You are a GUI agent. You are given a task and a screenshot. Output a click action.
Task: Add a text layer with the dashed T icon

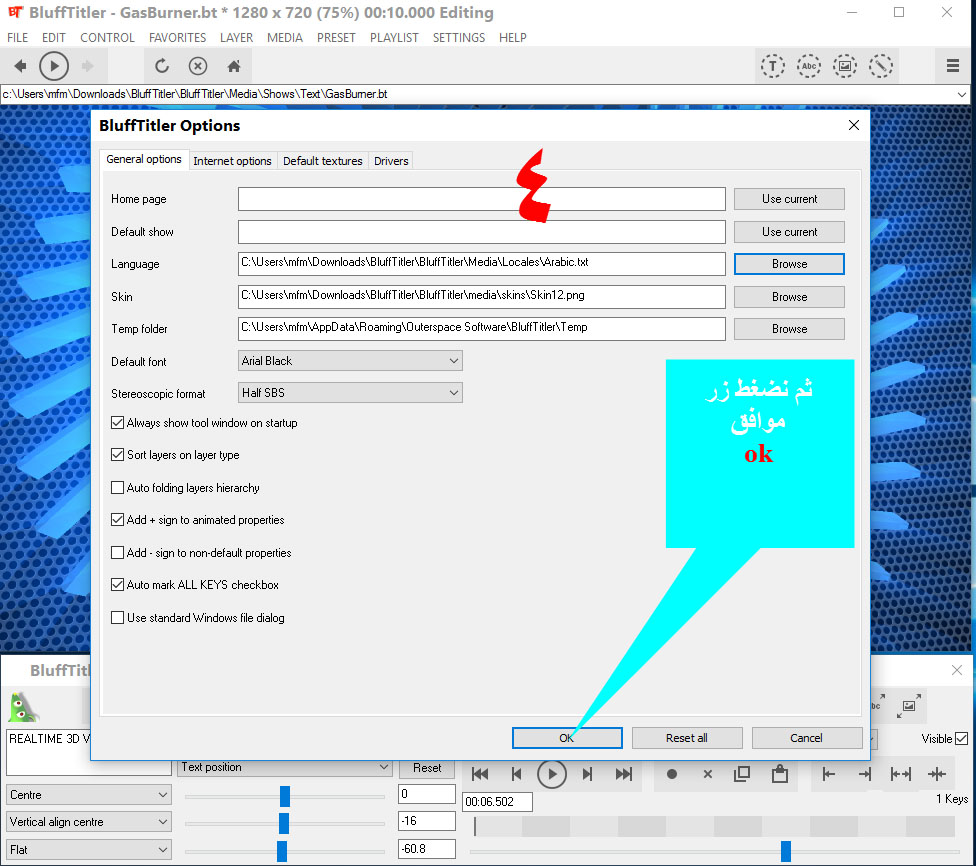click(x=772, y=66)
